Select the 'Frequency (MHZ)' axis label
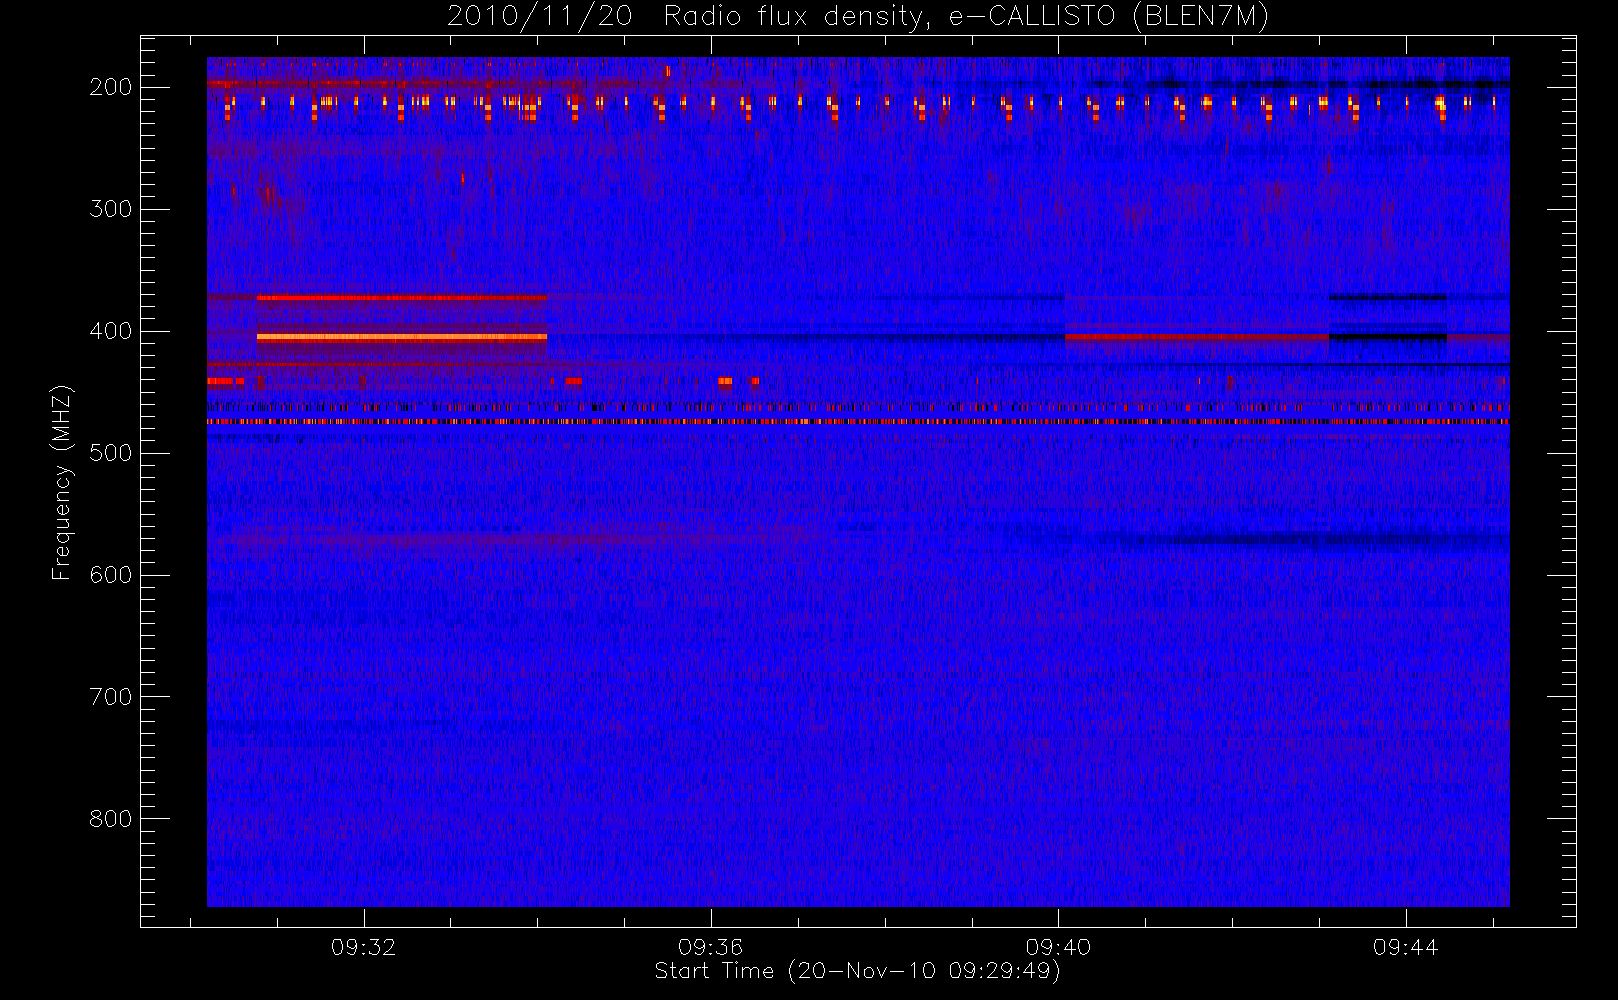This screenshot has height=1000, width=1618. (x=62, y=482)
